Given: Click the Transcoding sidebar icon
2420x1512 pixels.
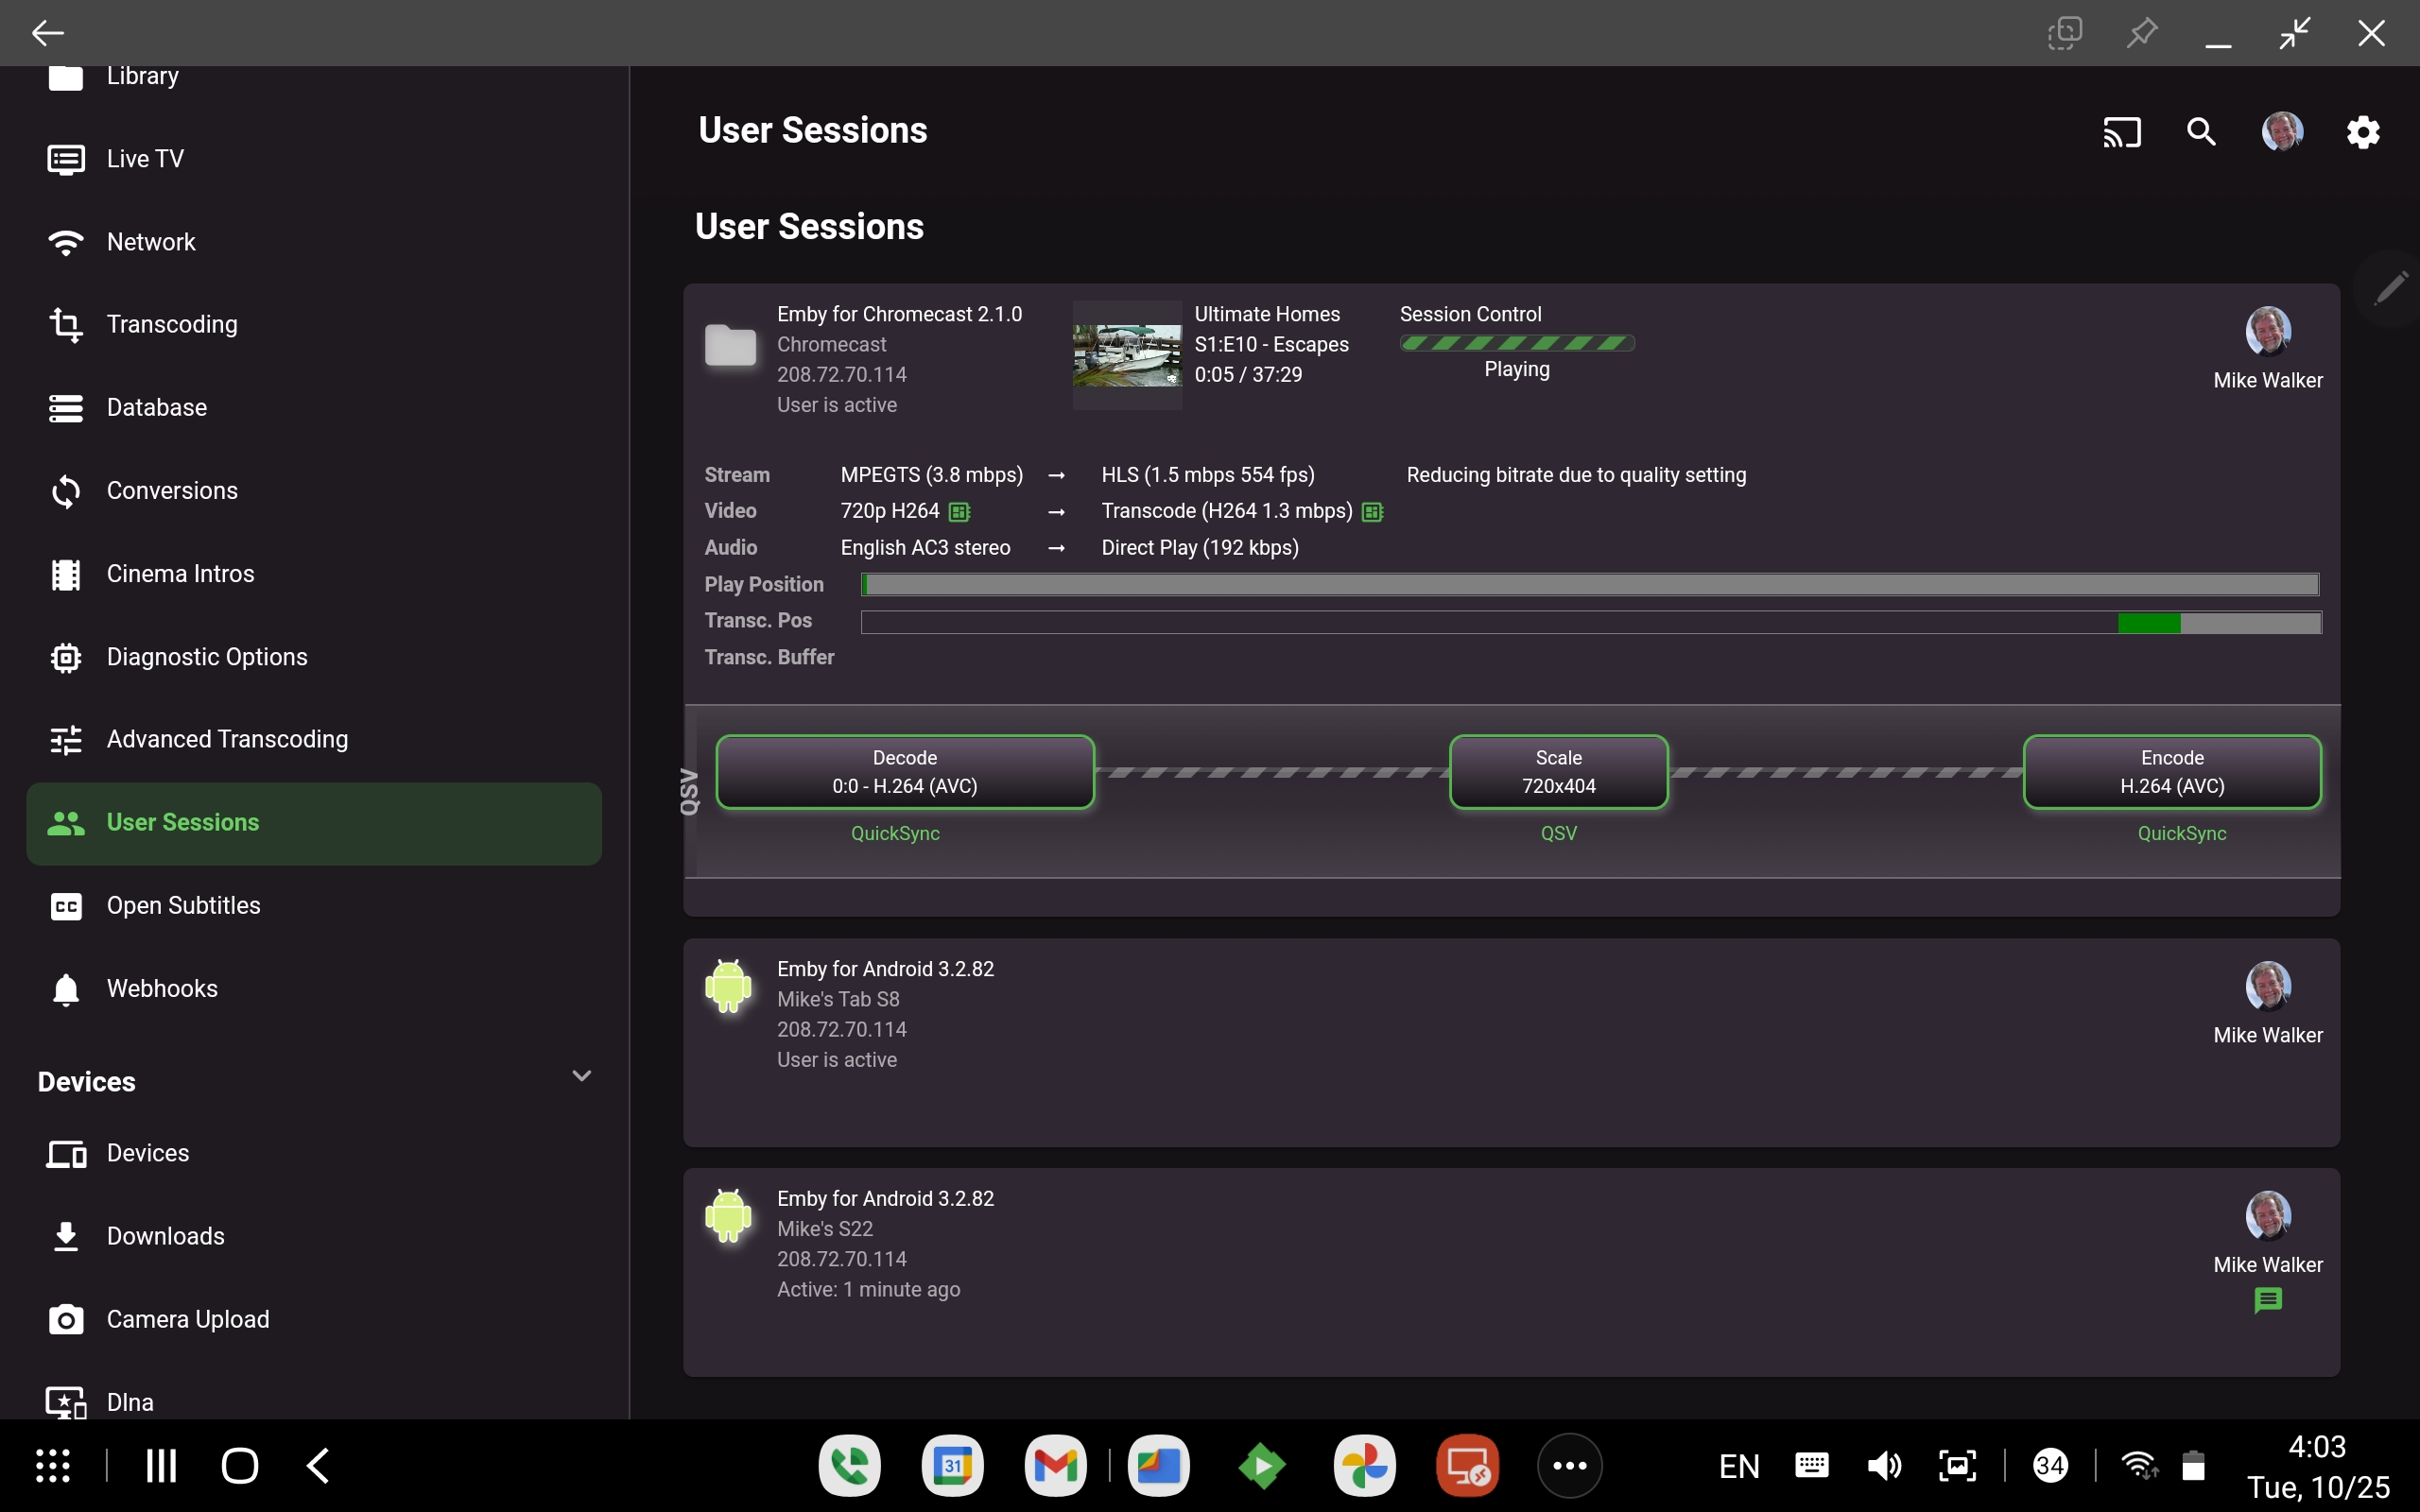Looking at the screenshot, I should point(65,324).
